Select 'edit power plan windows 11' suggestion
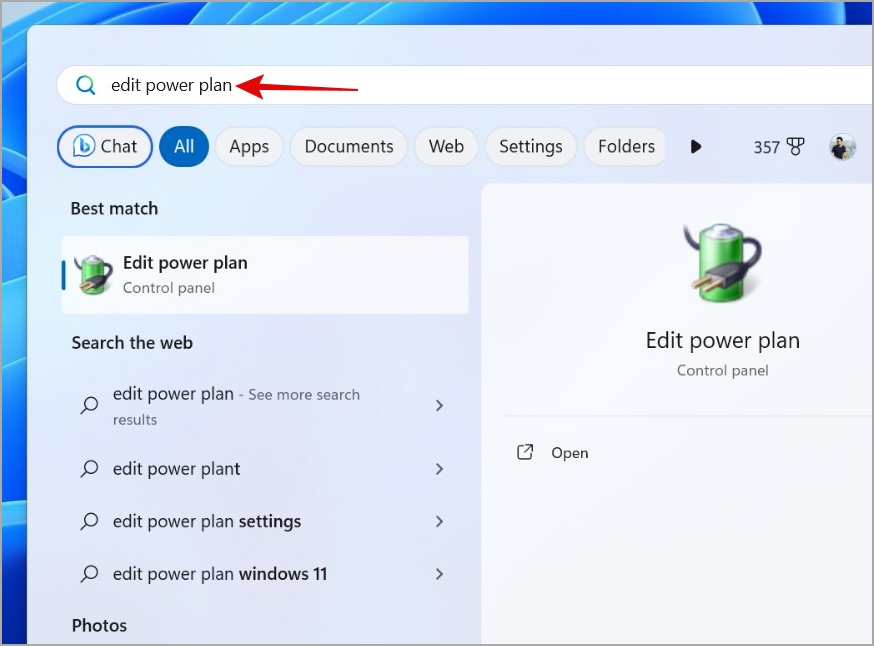The image size is (874, 646). (x=265, y=574)
